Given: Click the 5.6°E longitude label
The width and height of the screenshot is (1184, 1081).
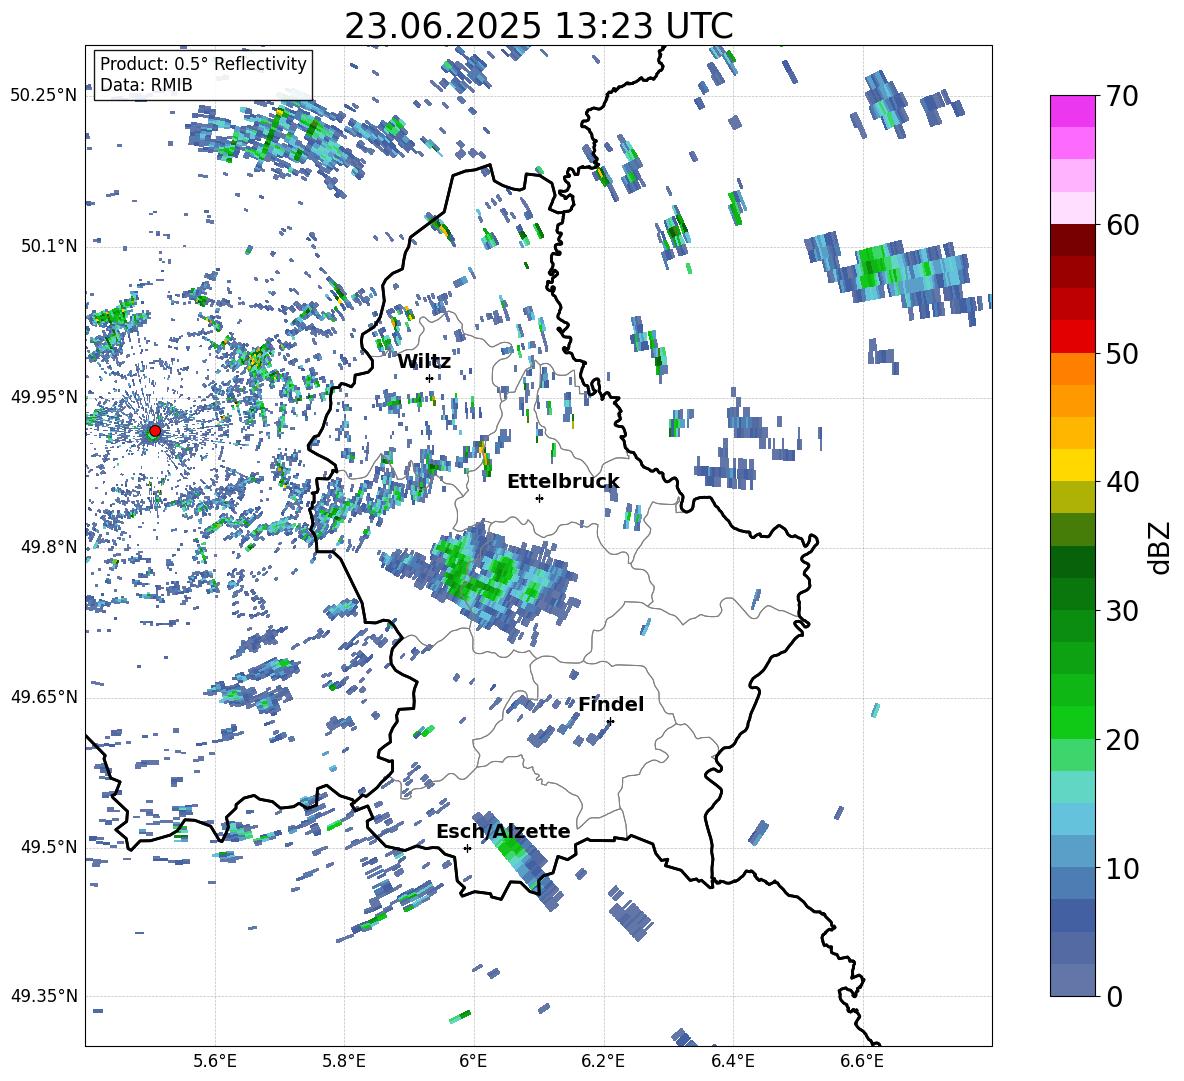Looking at the screenshot, I should (x=215, y=1061).
